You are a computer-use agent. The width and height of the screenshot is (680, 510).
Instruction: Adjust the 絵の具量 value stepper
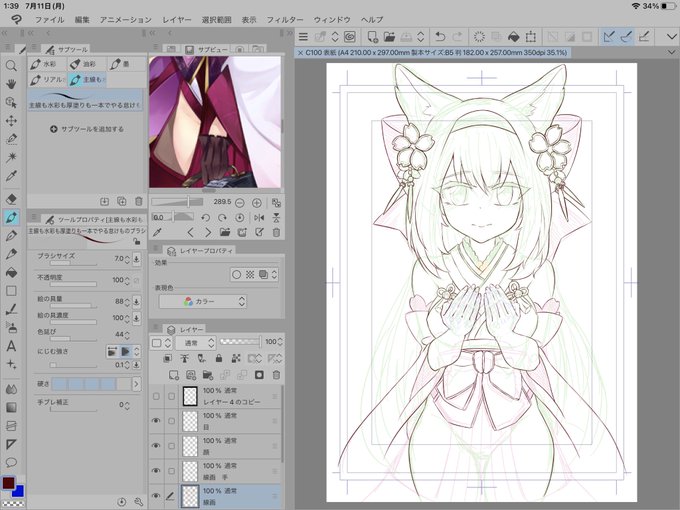click(127, 302)
